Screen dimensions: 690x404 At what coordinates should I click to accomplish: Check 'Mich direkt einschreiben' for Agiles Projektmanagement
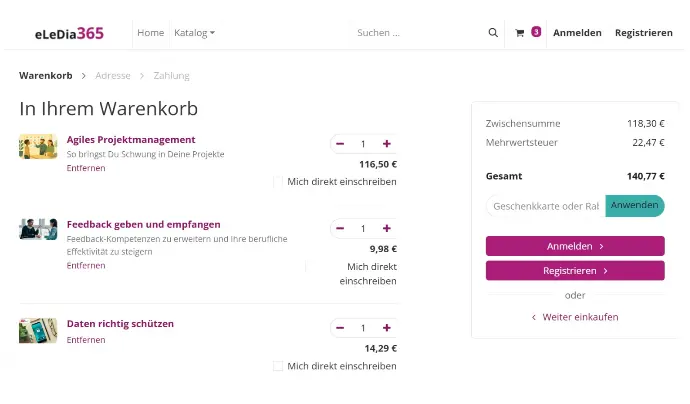coord(278,182)
